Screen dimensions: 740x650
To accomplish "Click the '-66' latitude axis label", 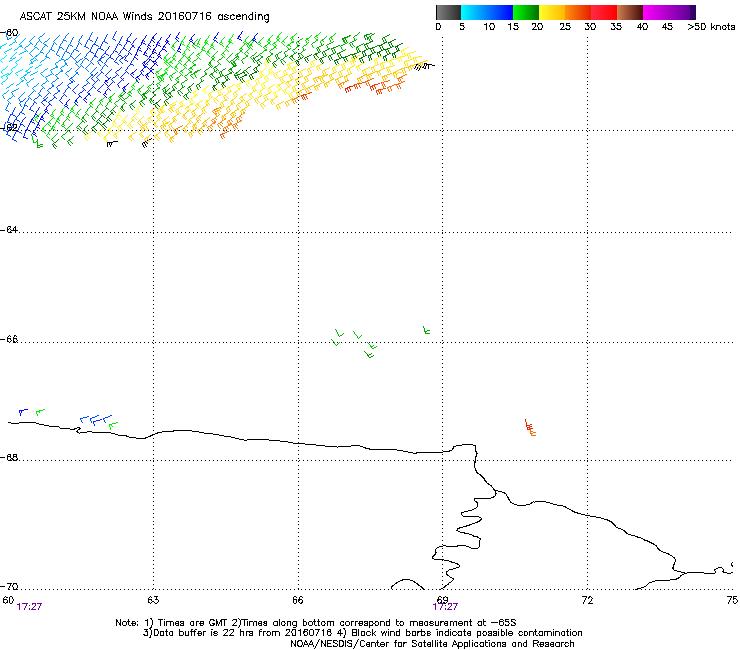I will (9, 339).
